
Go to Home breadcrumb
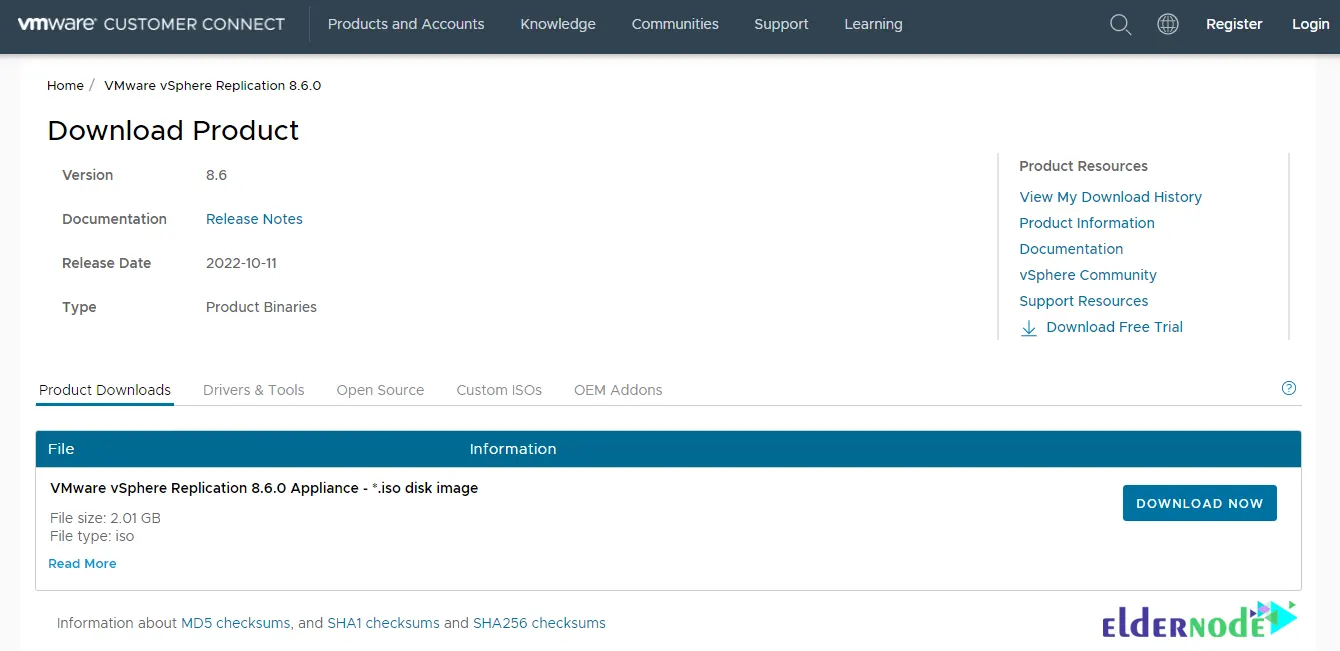coord(65,86)
